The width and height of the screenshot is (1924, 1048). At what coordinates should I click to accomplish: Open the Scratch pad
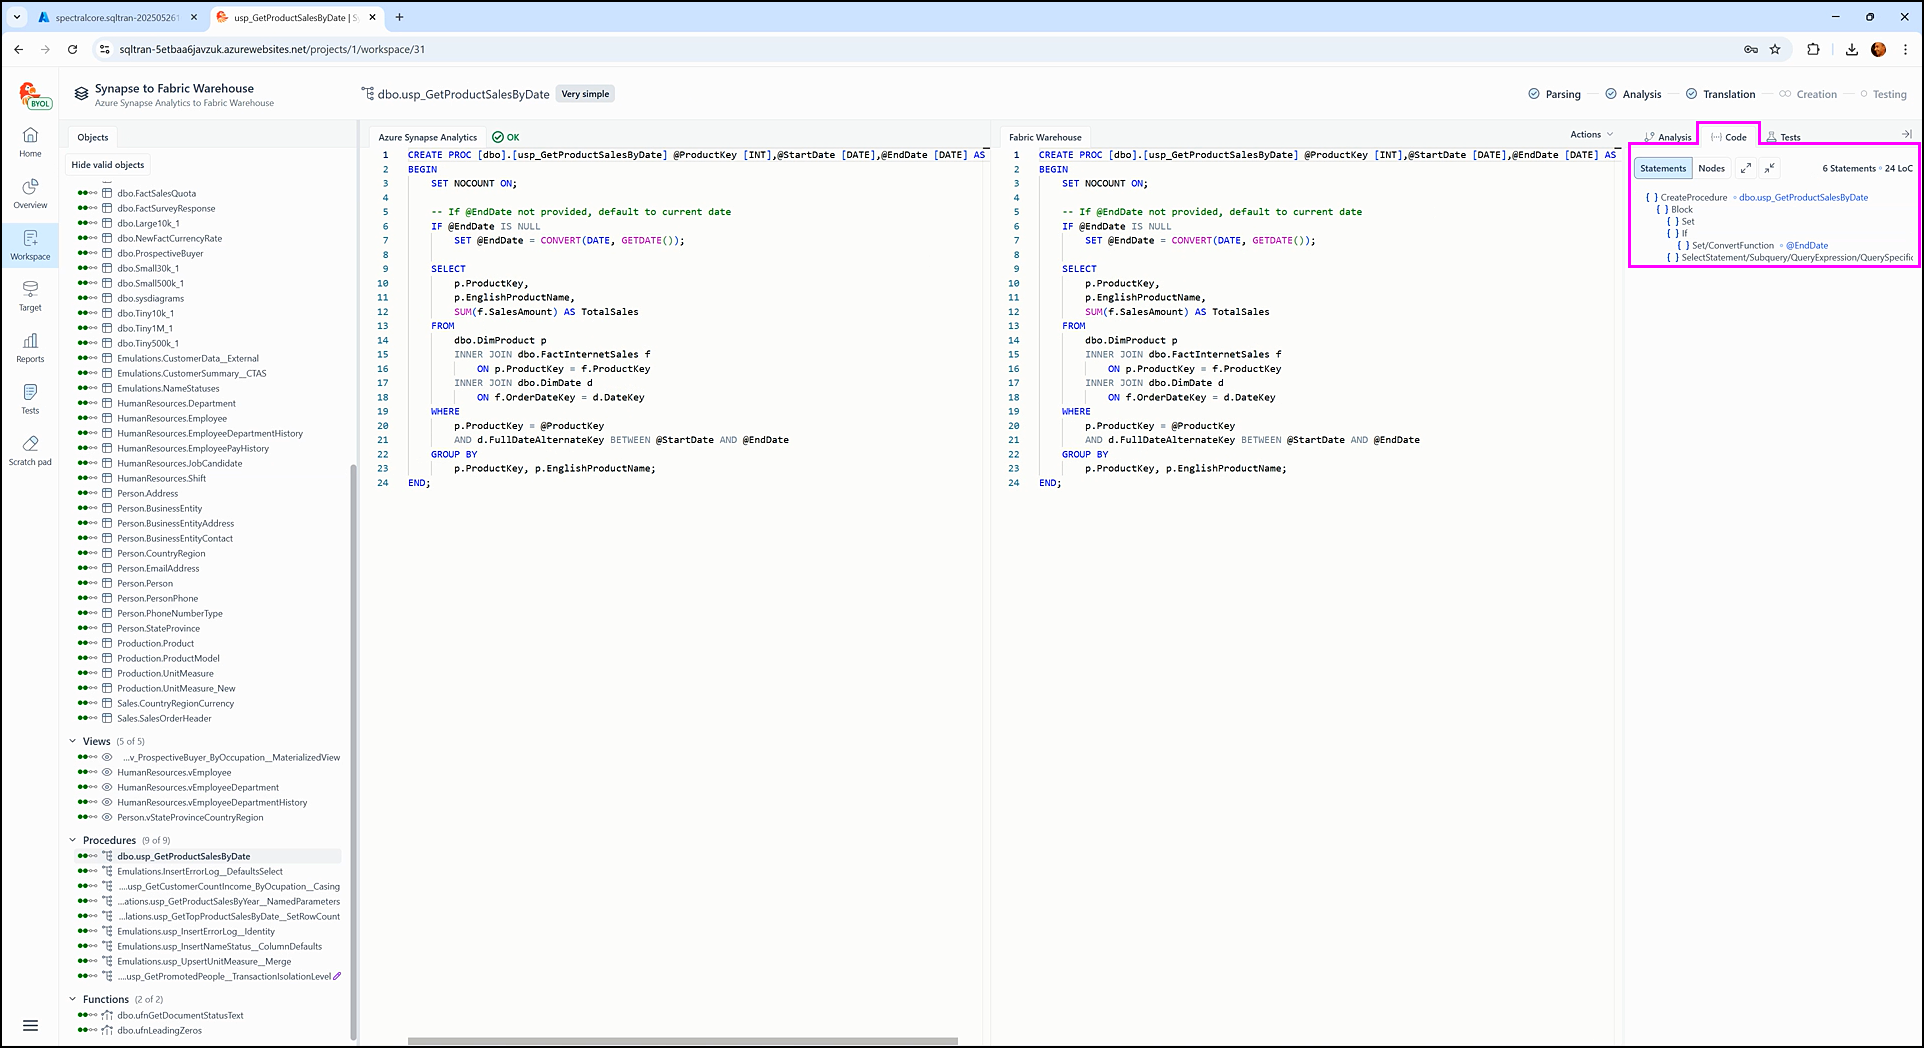[30, 450]
